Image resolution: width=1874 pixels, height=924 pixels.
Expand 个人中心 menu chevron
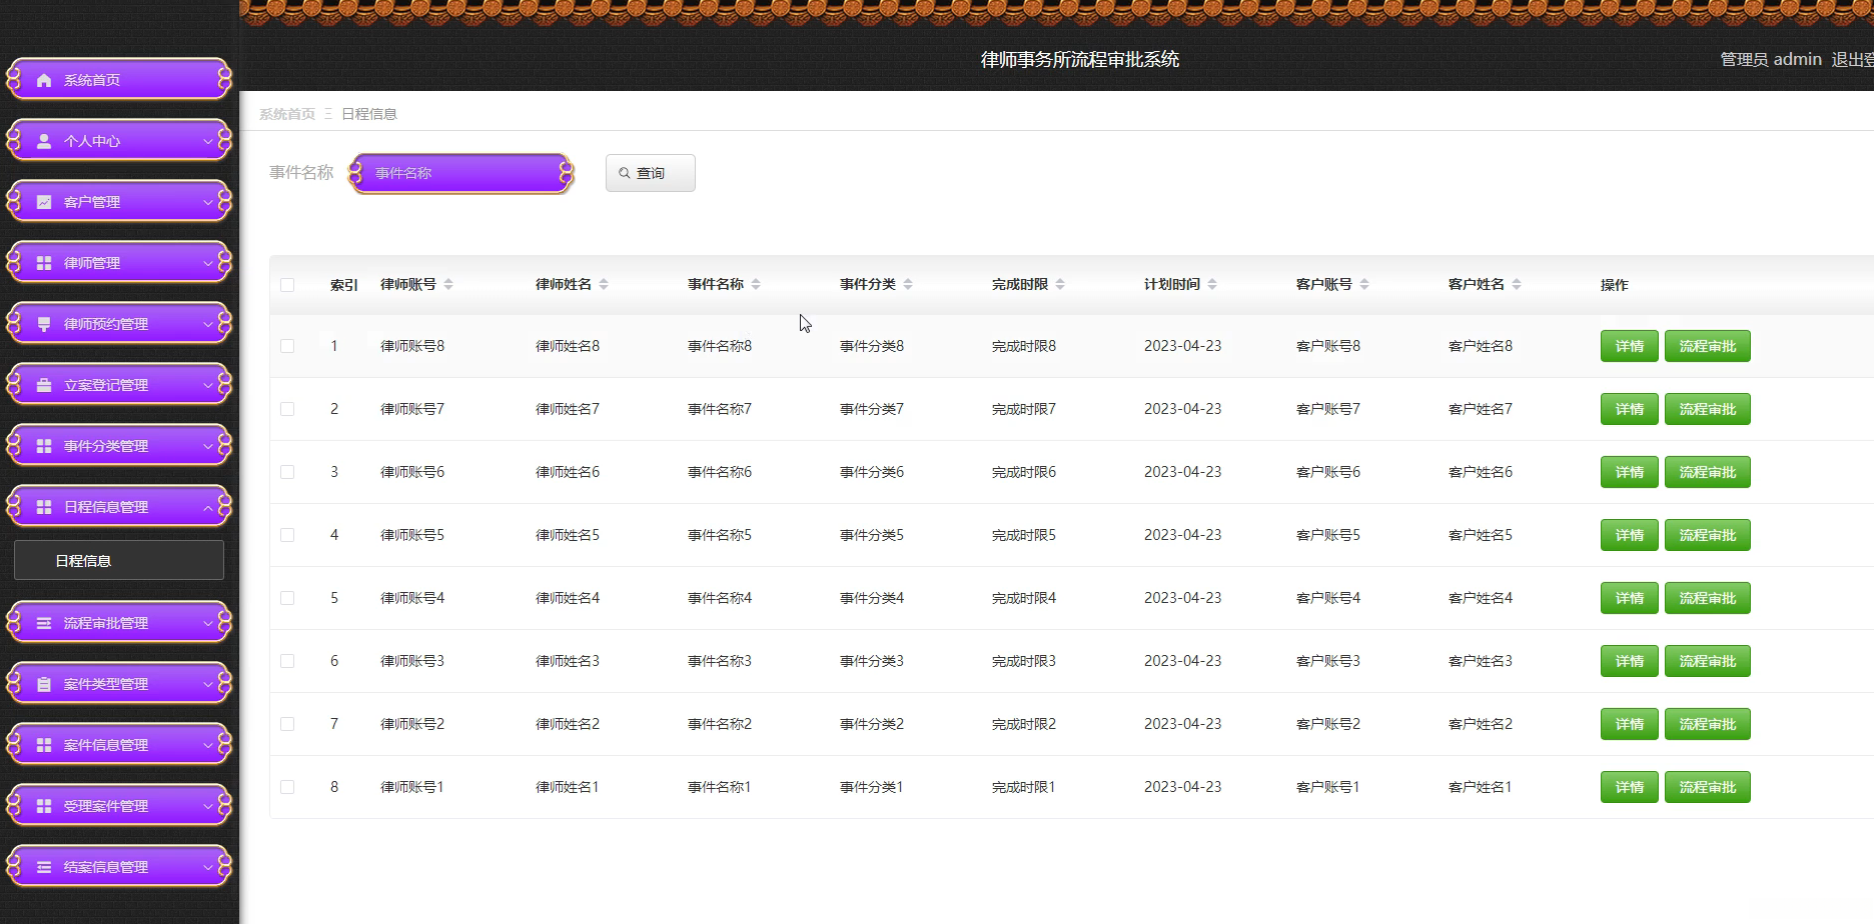[x=208, y=141]
